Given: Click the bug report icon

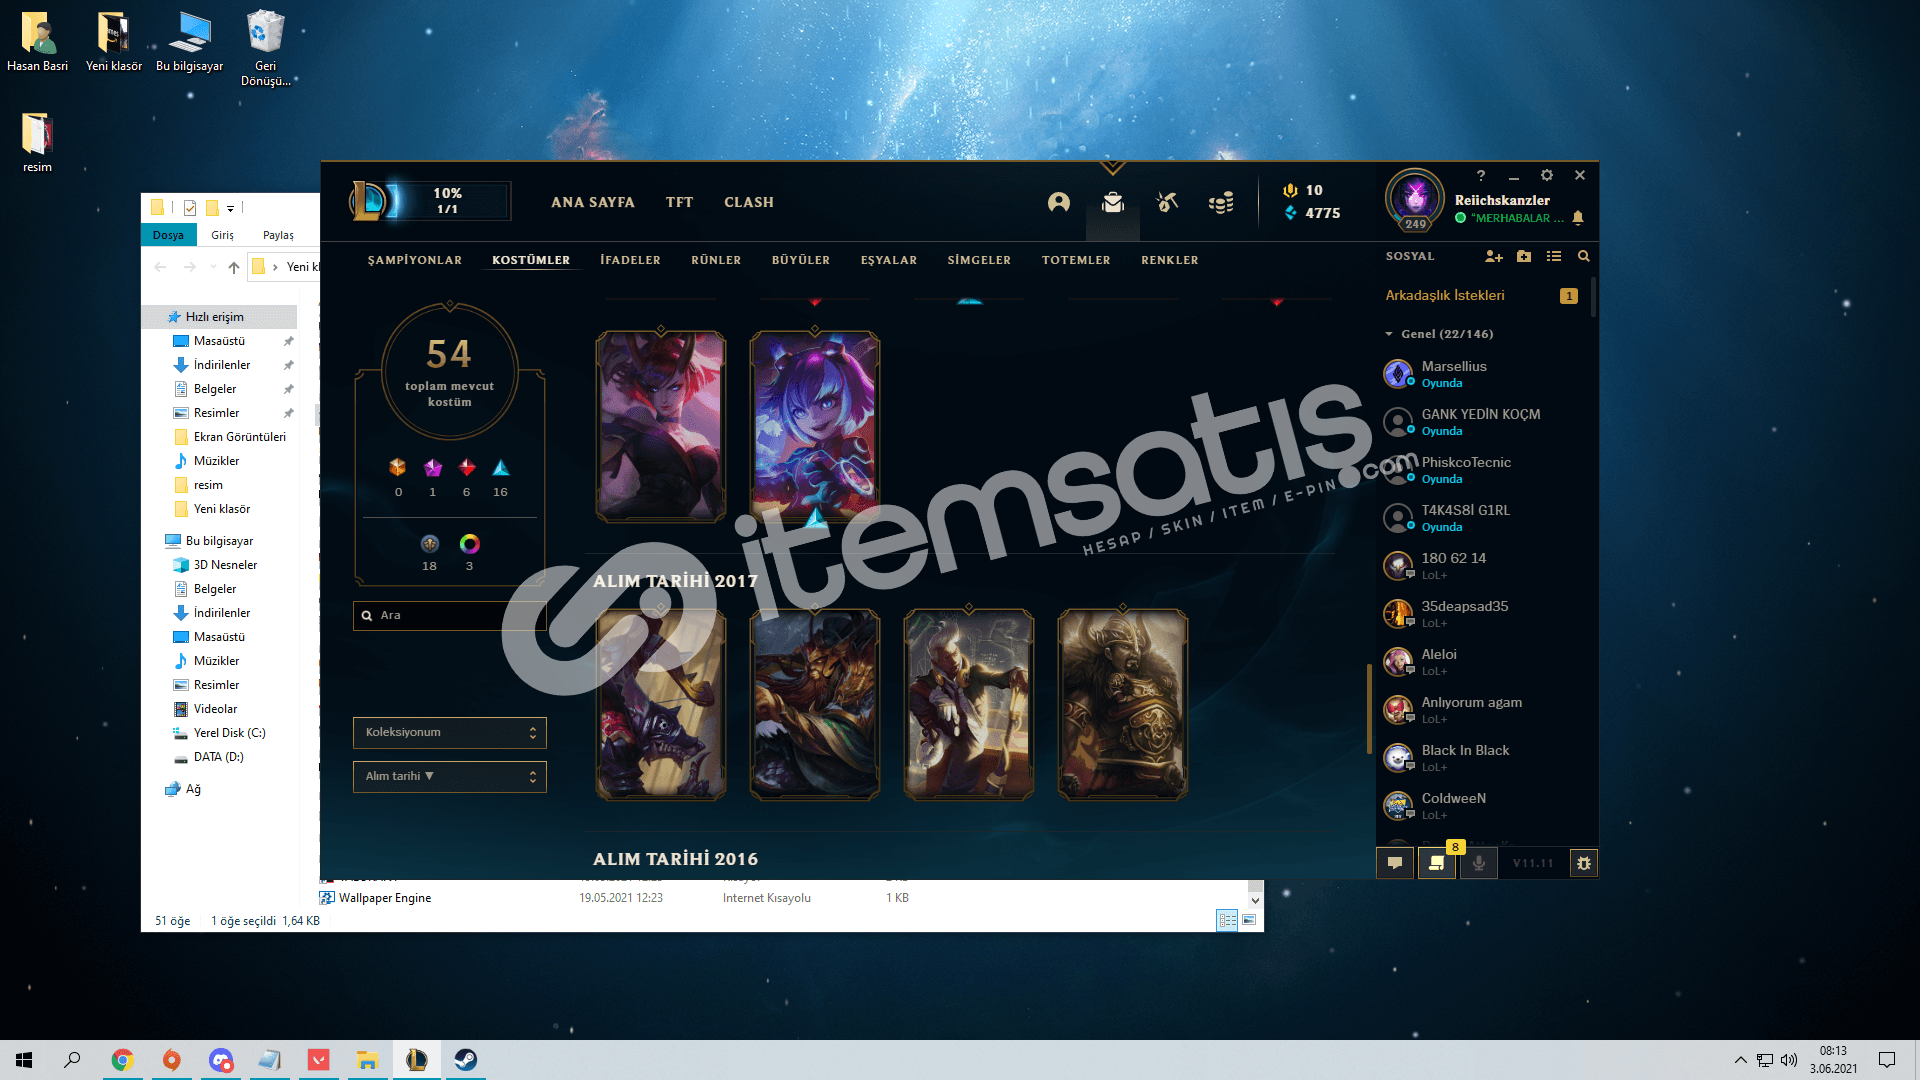Looking at the screenshot, I should point(1584,863).
